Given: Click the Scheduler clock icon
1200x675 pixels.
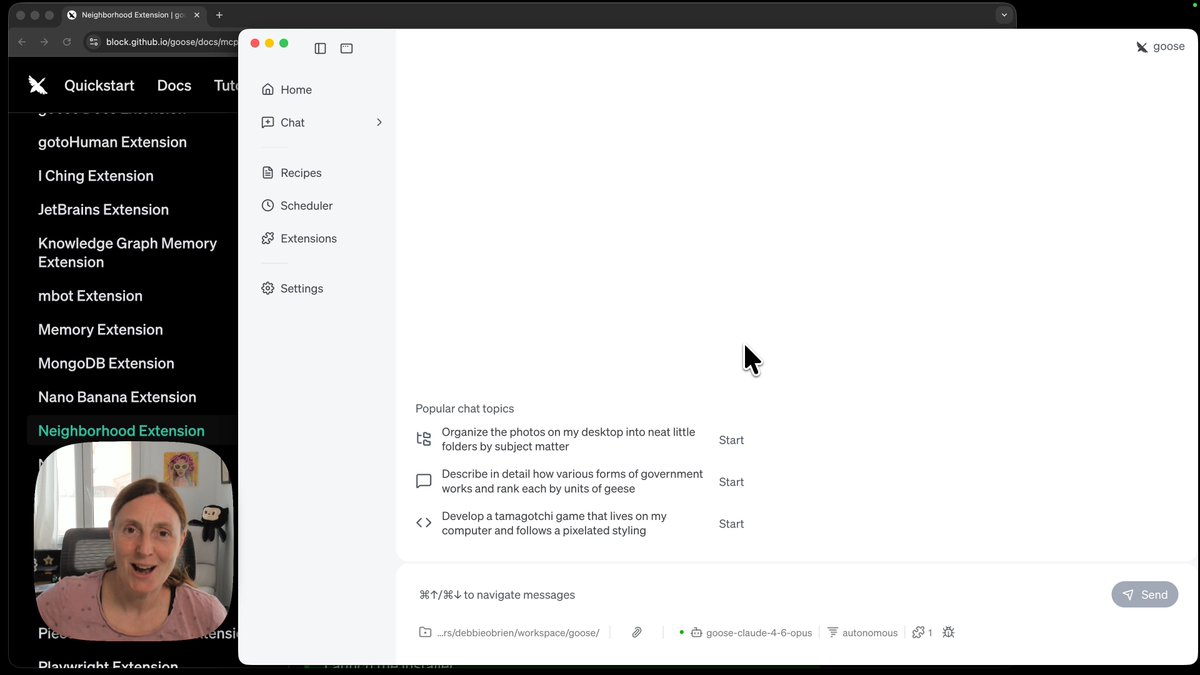Looking at the screenshot, I should point(267,205).
